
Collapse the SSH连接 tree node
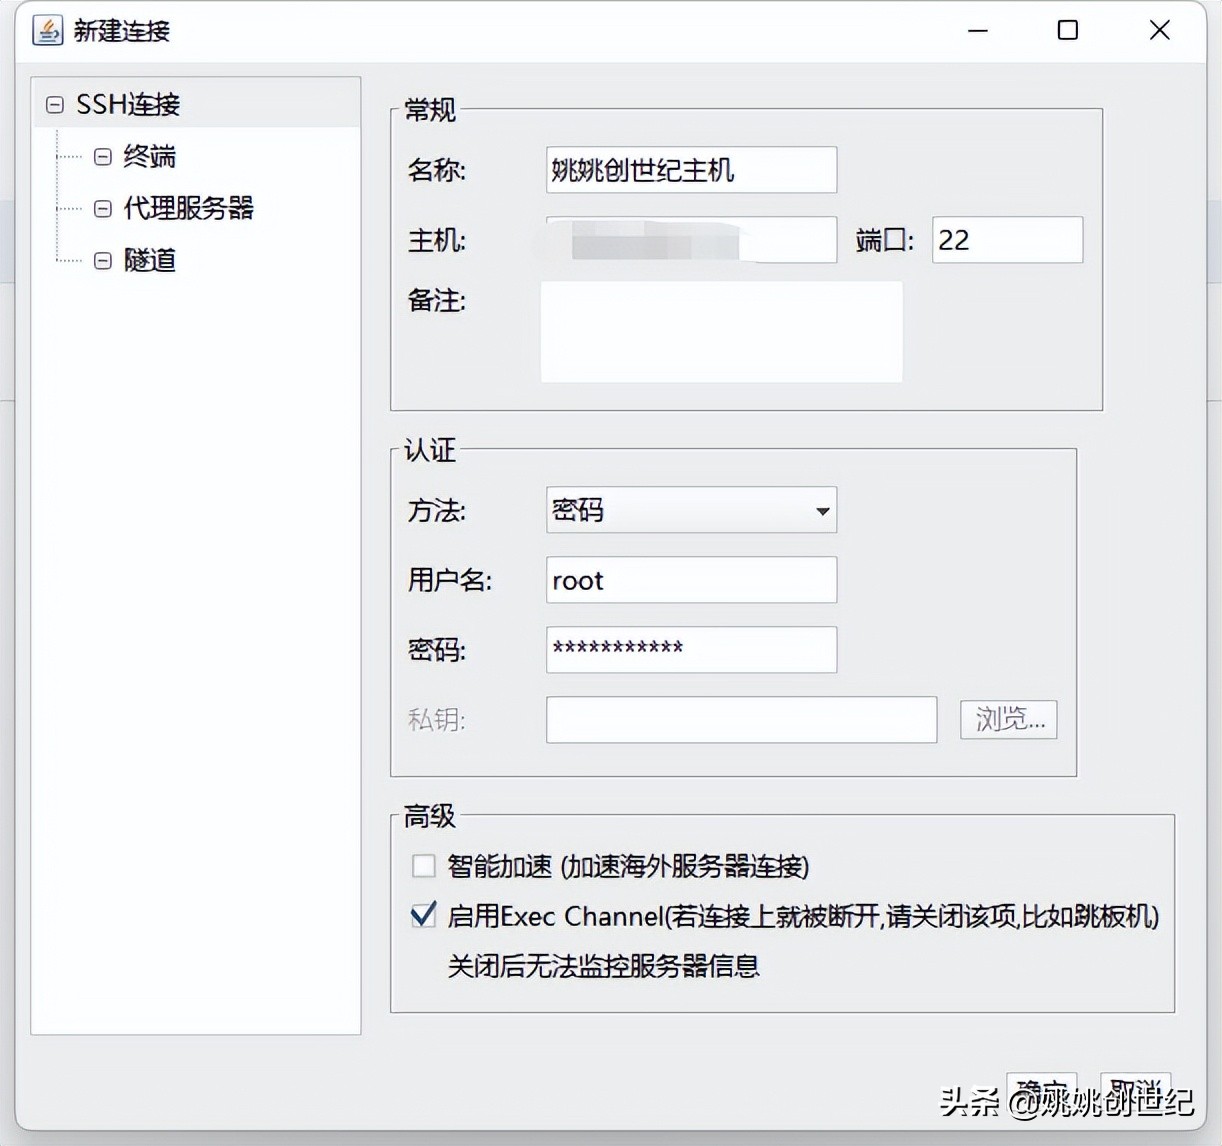point(55,104)
